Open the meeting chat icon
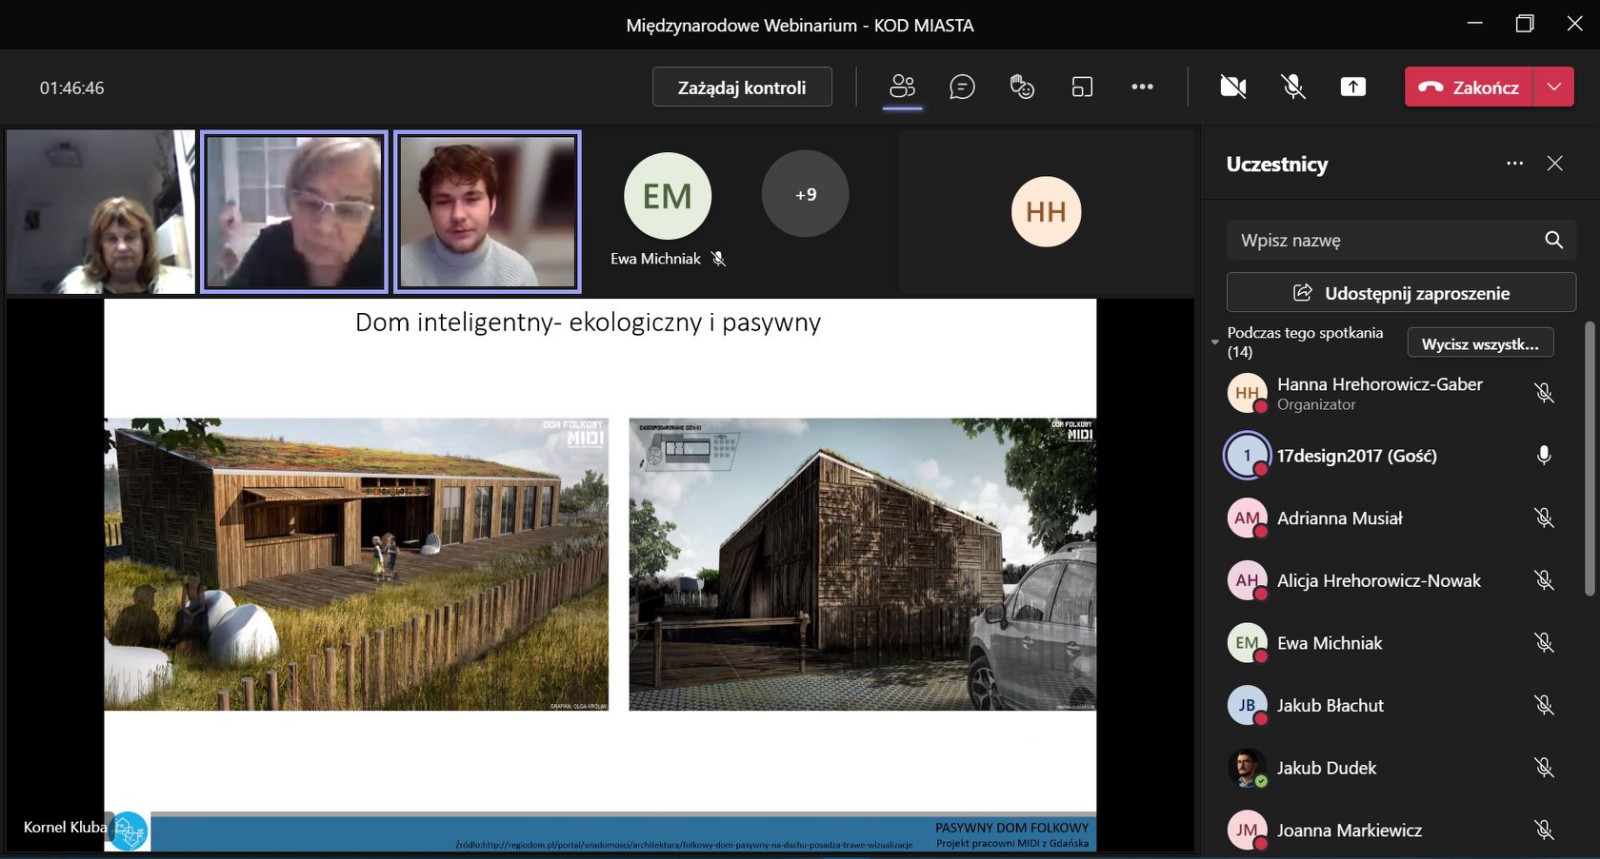The width and height of the screenshot is (1600, 859). [962, 87]
